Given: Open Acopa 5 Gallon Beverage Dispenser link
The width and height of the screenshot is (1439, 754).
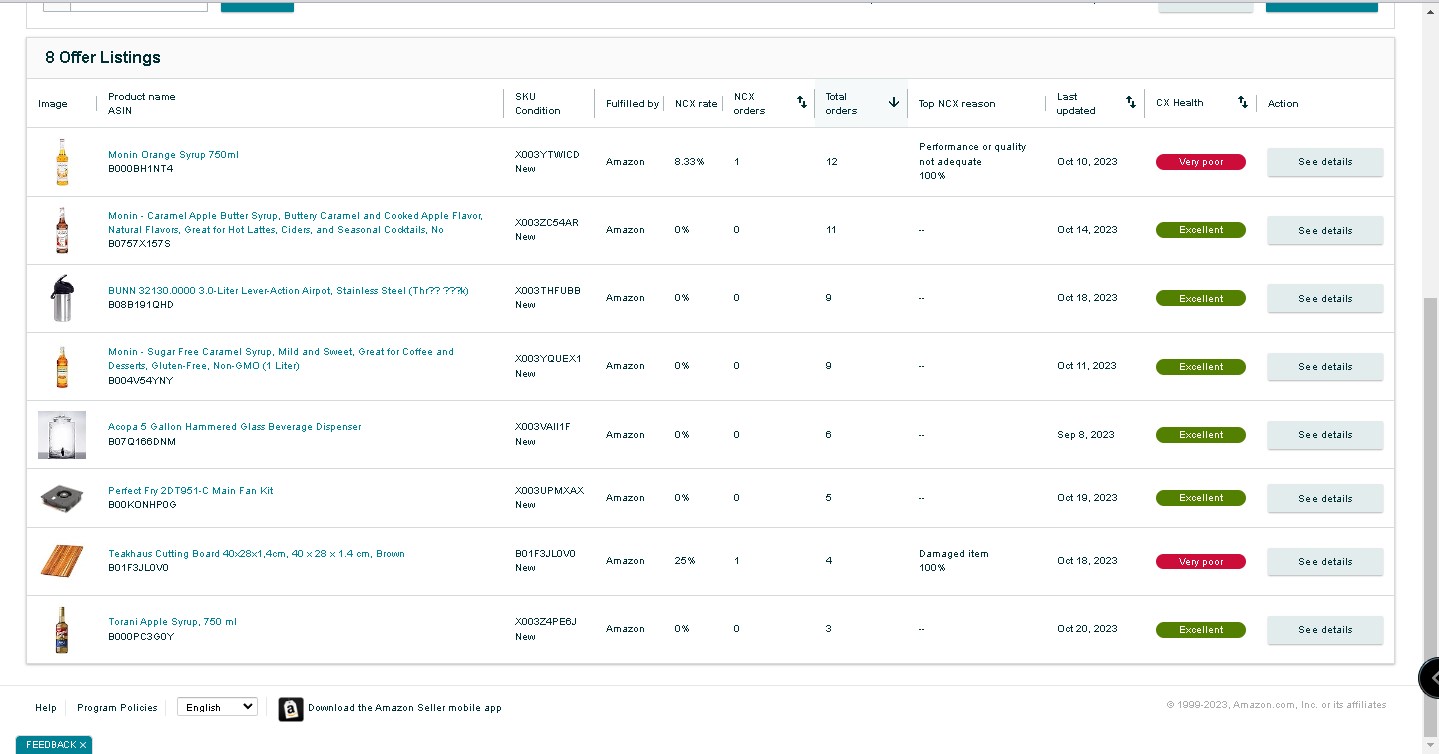Looking at the screenshot, I should [x=235, y=427].
